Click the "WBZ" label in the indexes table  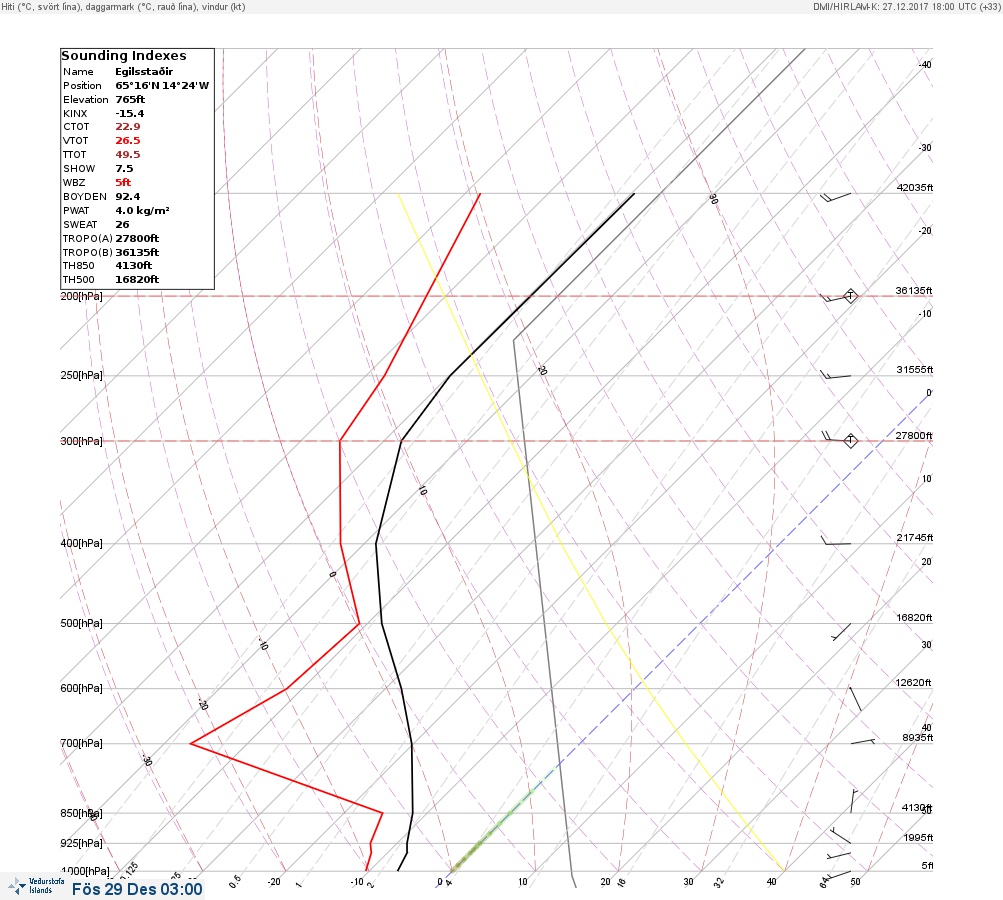tap(74, 183)
